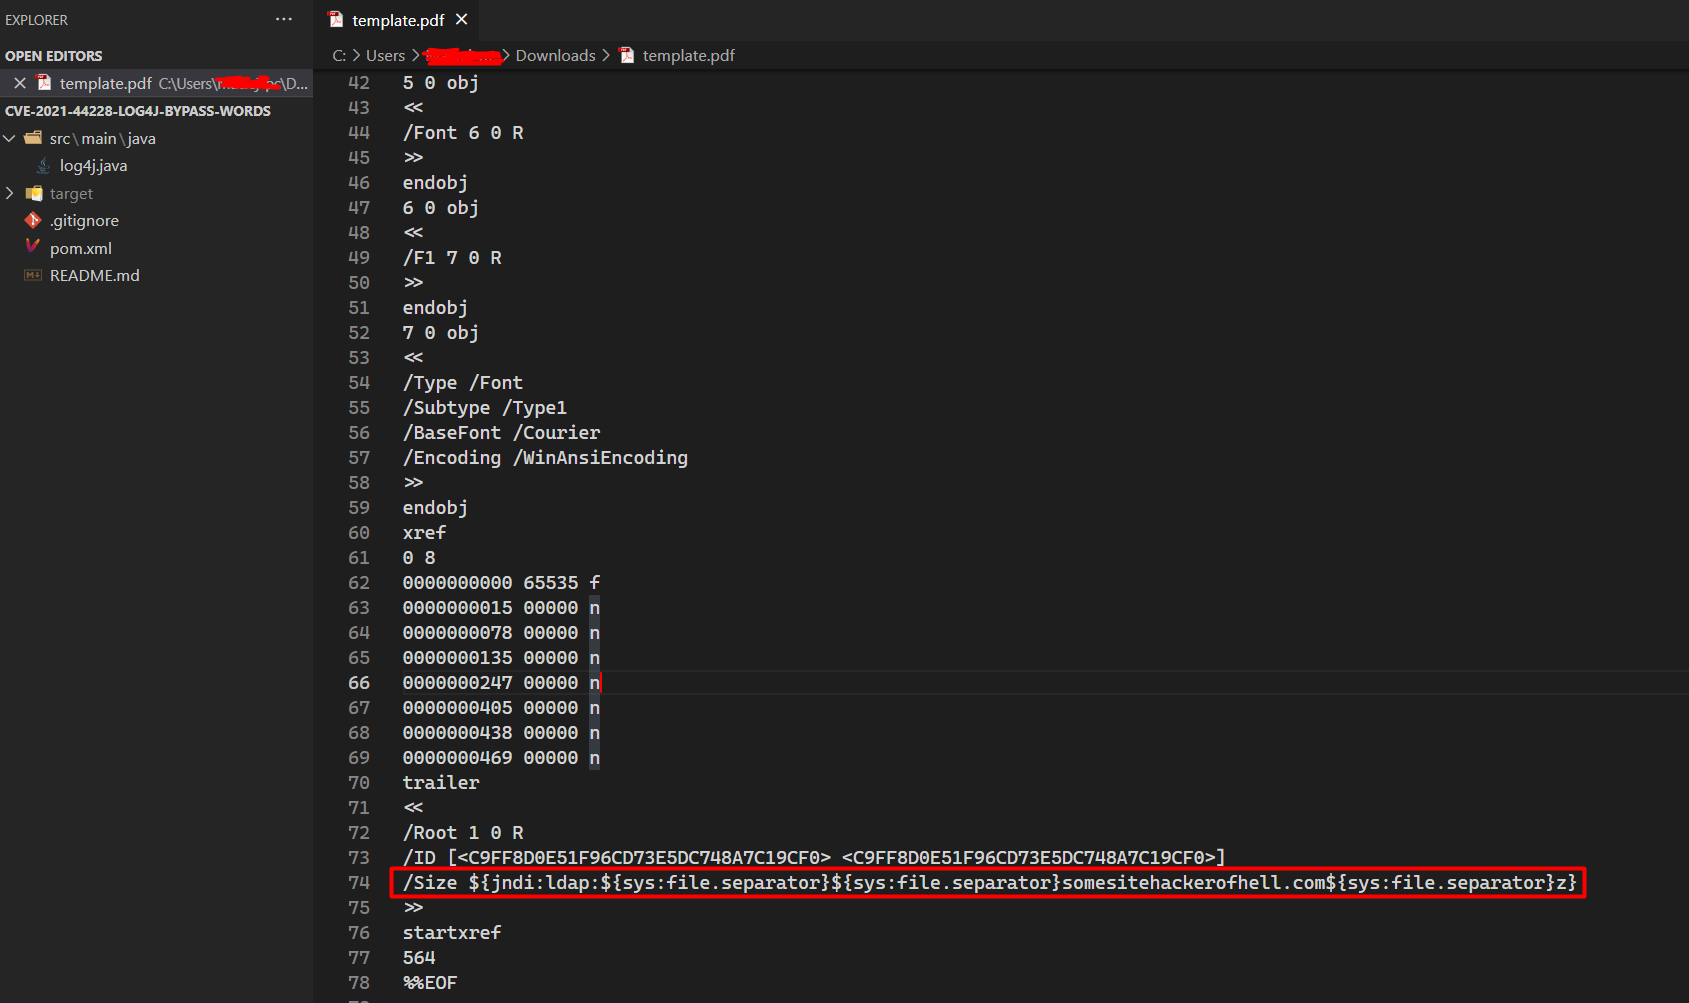The width and height of the screenshot is (1689, 1003).
Task: Click the C: breadcrumb segment
Action: pyautogui.click(x=339, y=56)
